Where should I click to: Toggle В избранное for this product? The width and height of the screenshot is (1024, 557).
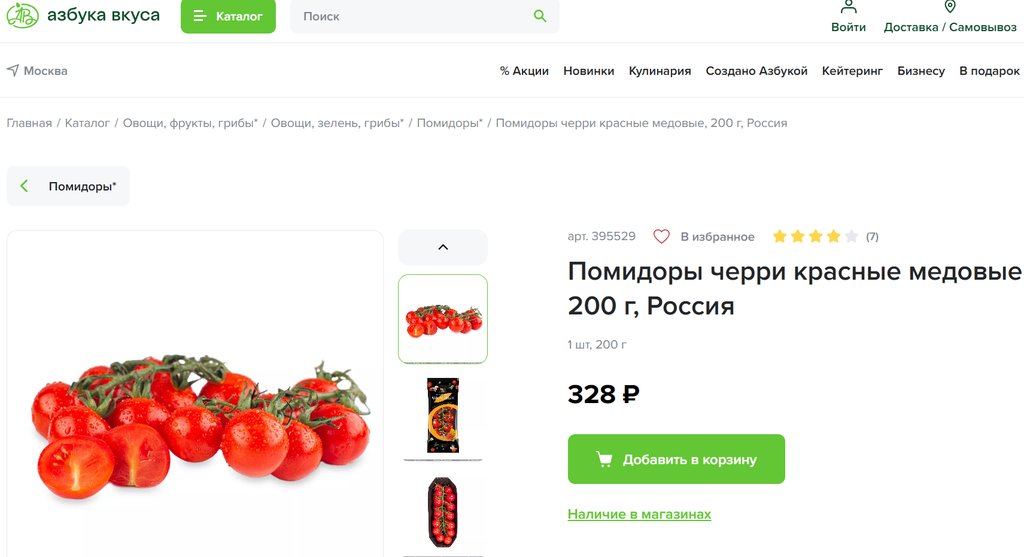coord(704,236)
